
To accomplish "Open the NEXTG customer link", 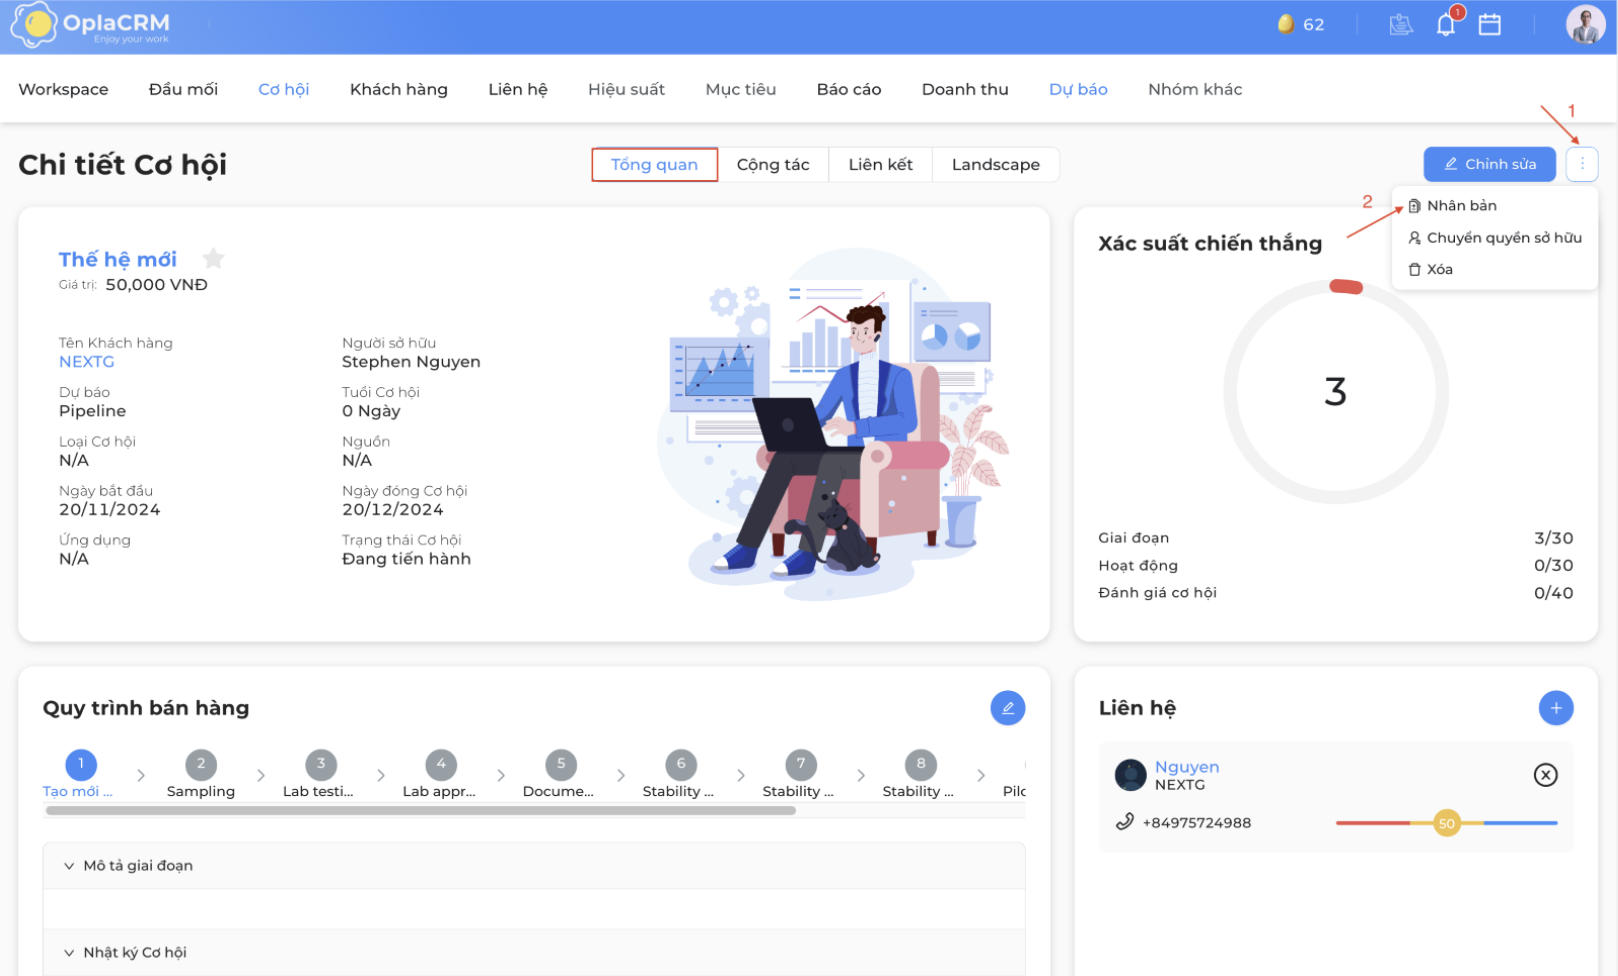I will pyautogui.click(x=87, y=362).
